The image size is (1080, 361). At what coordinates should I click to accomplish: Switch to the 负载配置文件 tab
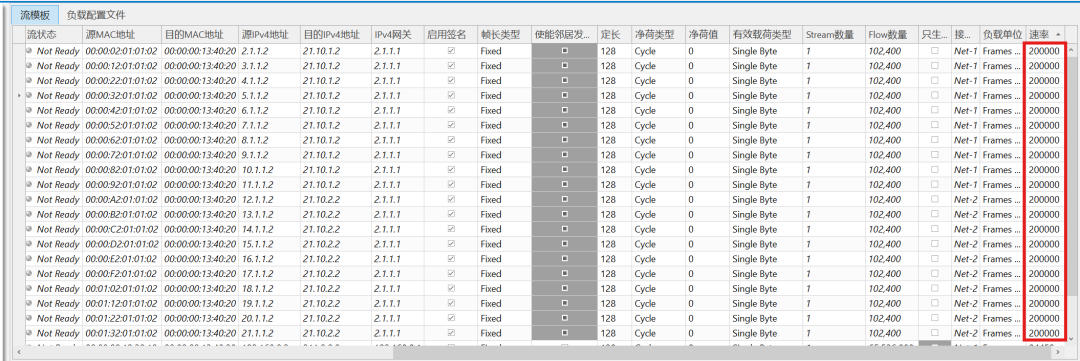point(96,14)
